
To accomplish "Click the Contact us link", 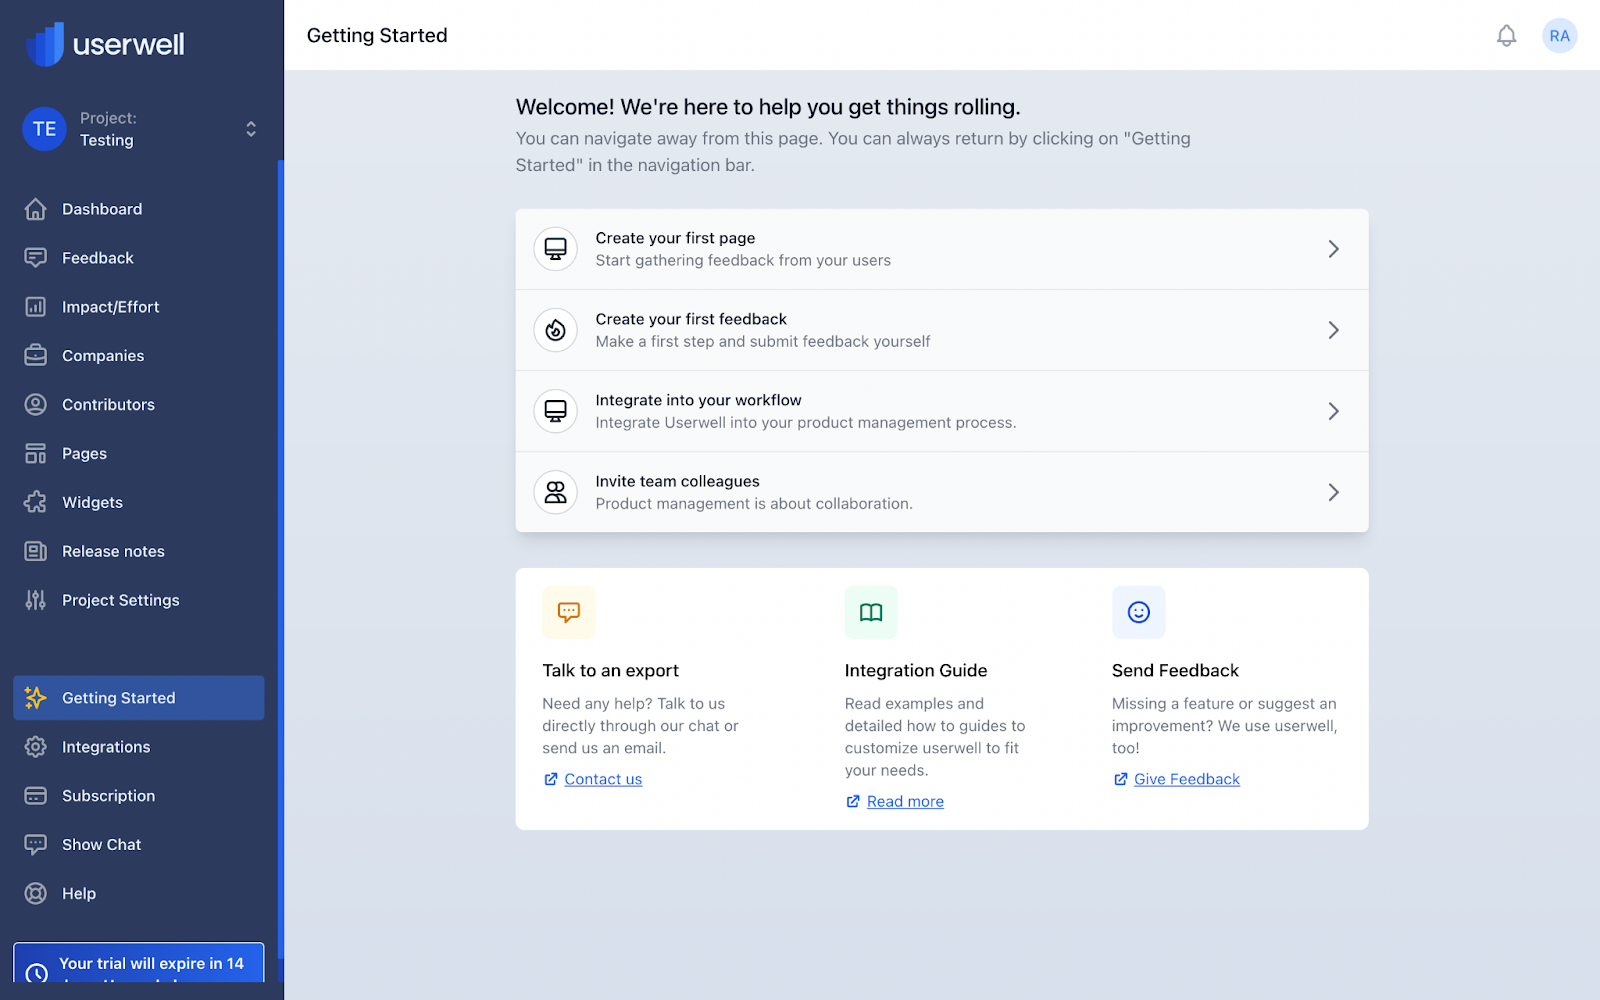I will 603,779.
